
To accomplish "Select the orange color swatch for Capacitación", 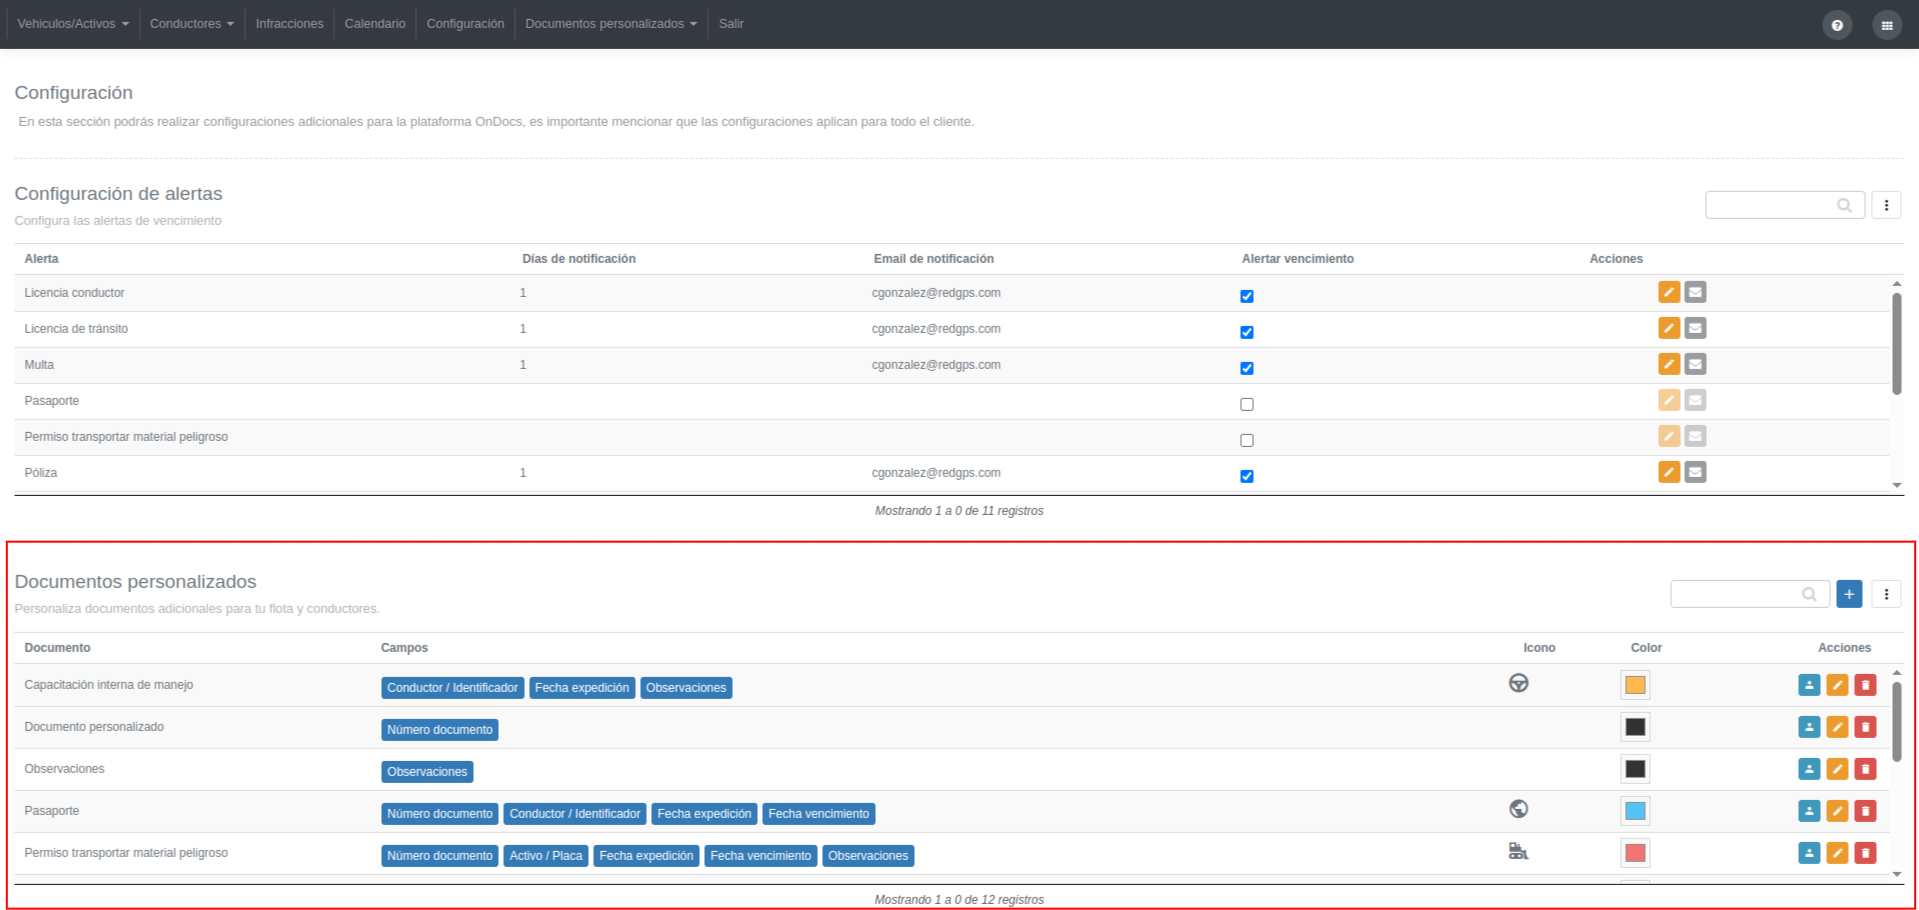I will coord(1635,685).
